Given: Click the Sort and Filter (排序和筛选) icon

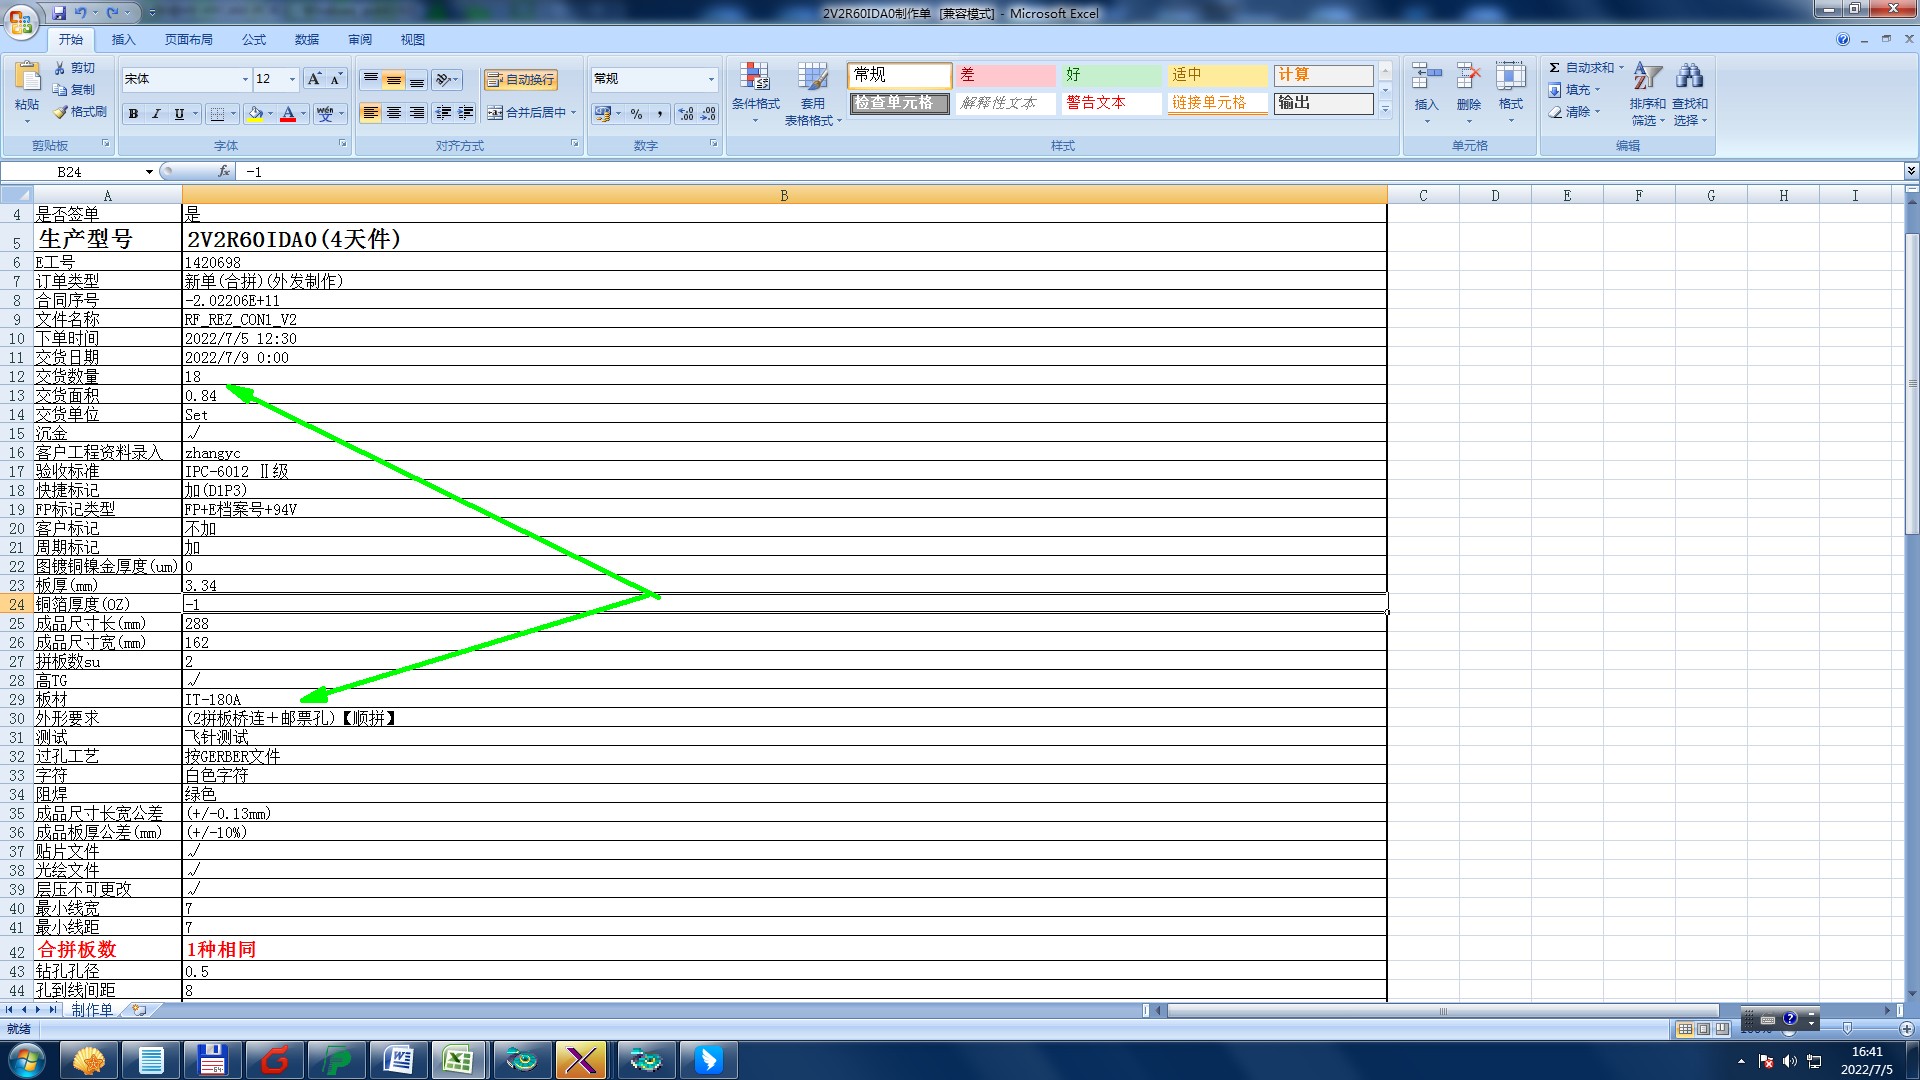Looking at the screenshot, I should click(1647, 78).
